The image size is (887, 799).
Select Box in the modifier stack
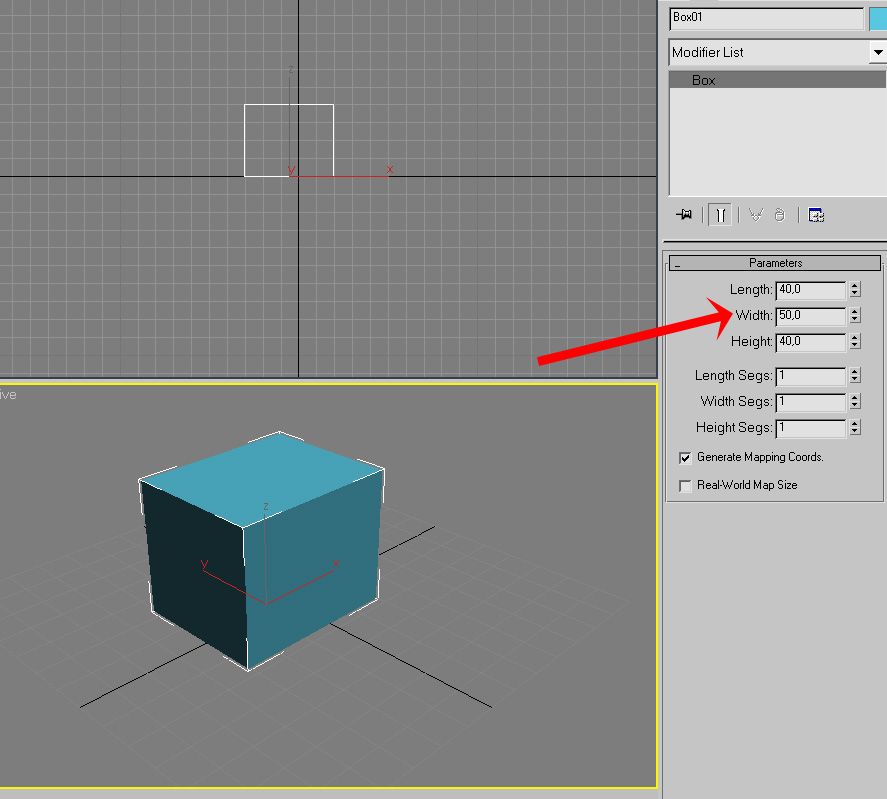(704, 80)
